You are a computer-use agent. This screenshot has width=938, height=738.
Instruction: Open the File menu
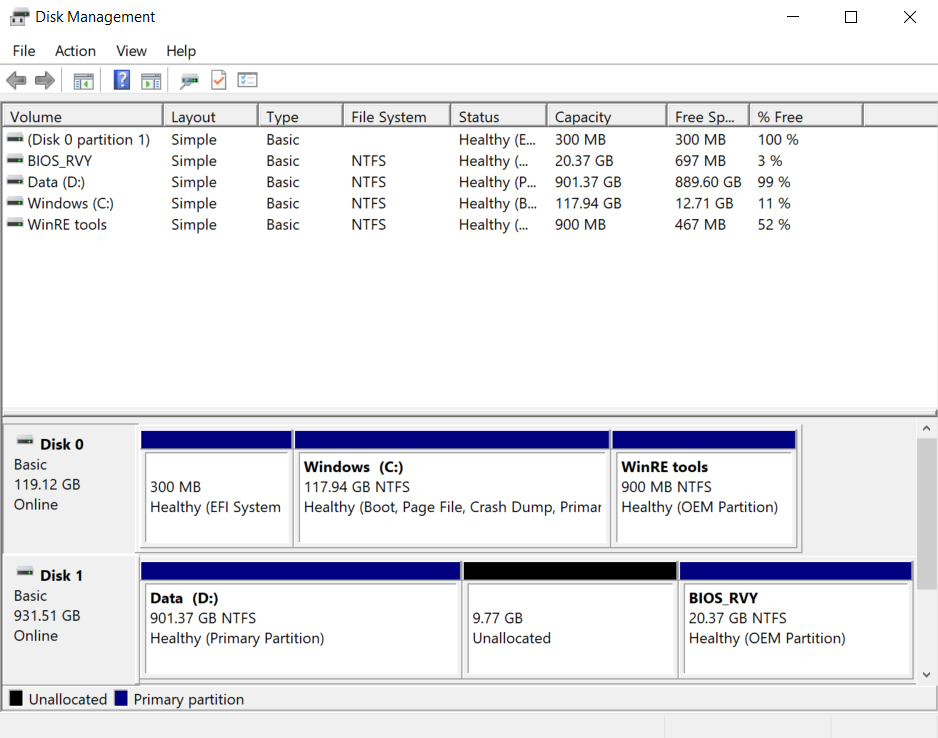click(x=24, y=51)
